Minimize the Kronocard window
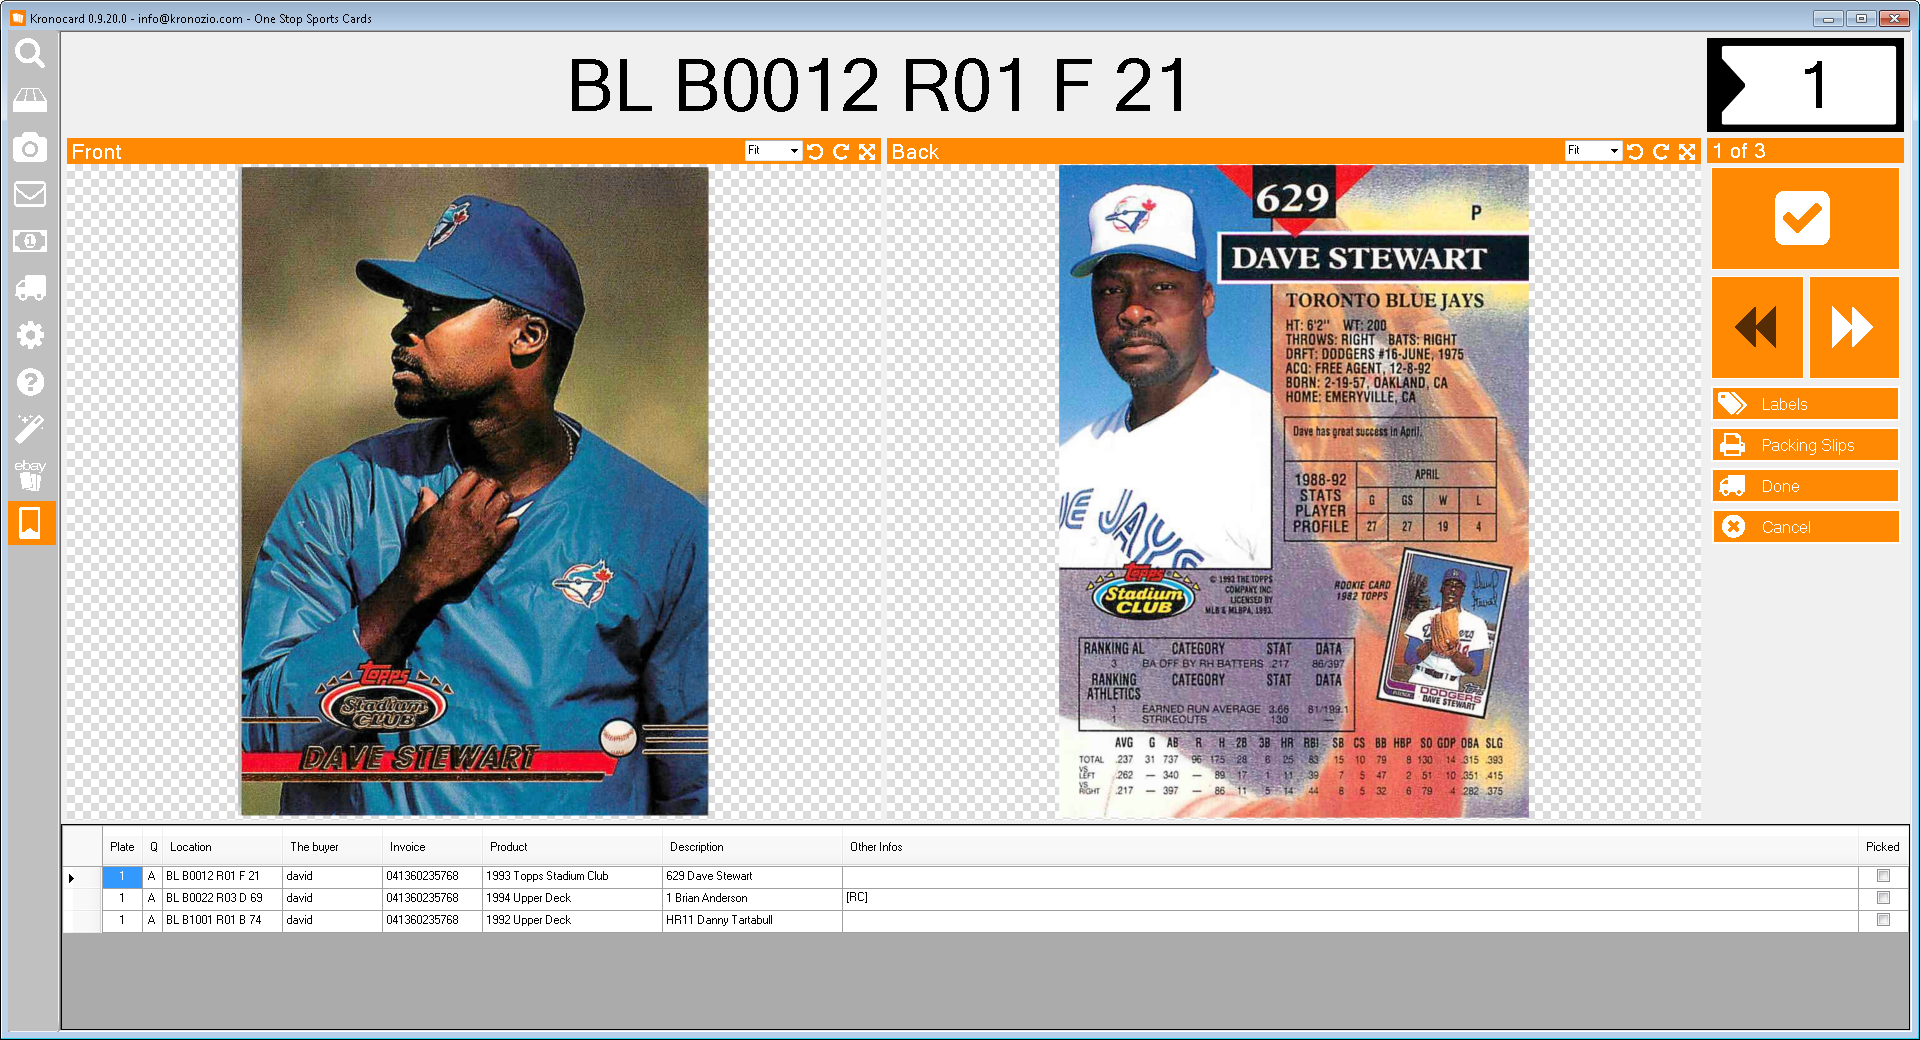Viewport: 1920px width, 1040px height. click(1828, 18)
